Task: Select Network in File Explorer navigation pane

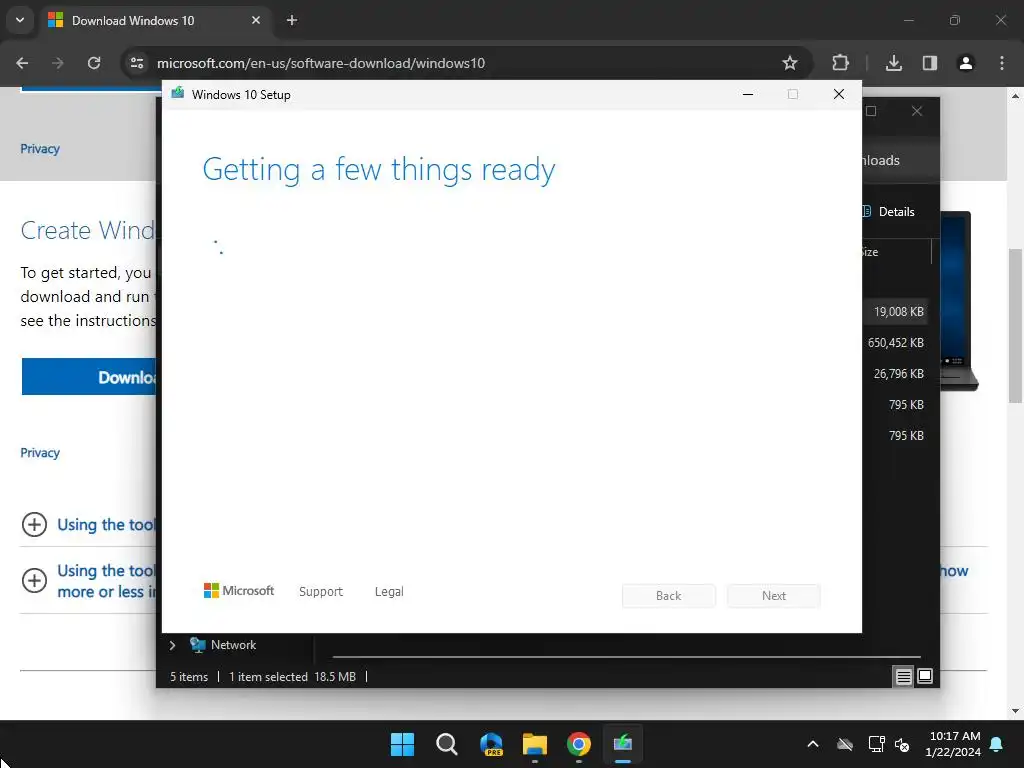Action: coord(233,645)
